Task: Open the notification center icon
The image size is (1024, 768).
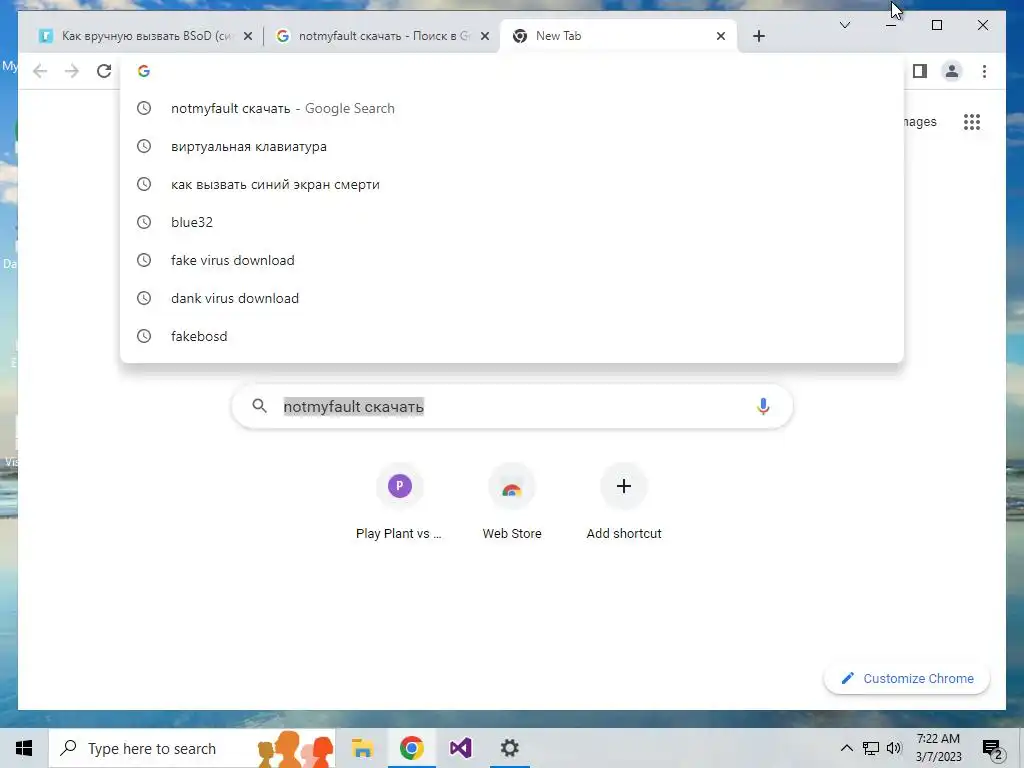Action: click(992, 749)
